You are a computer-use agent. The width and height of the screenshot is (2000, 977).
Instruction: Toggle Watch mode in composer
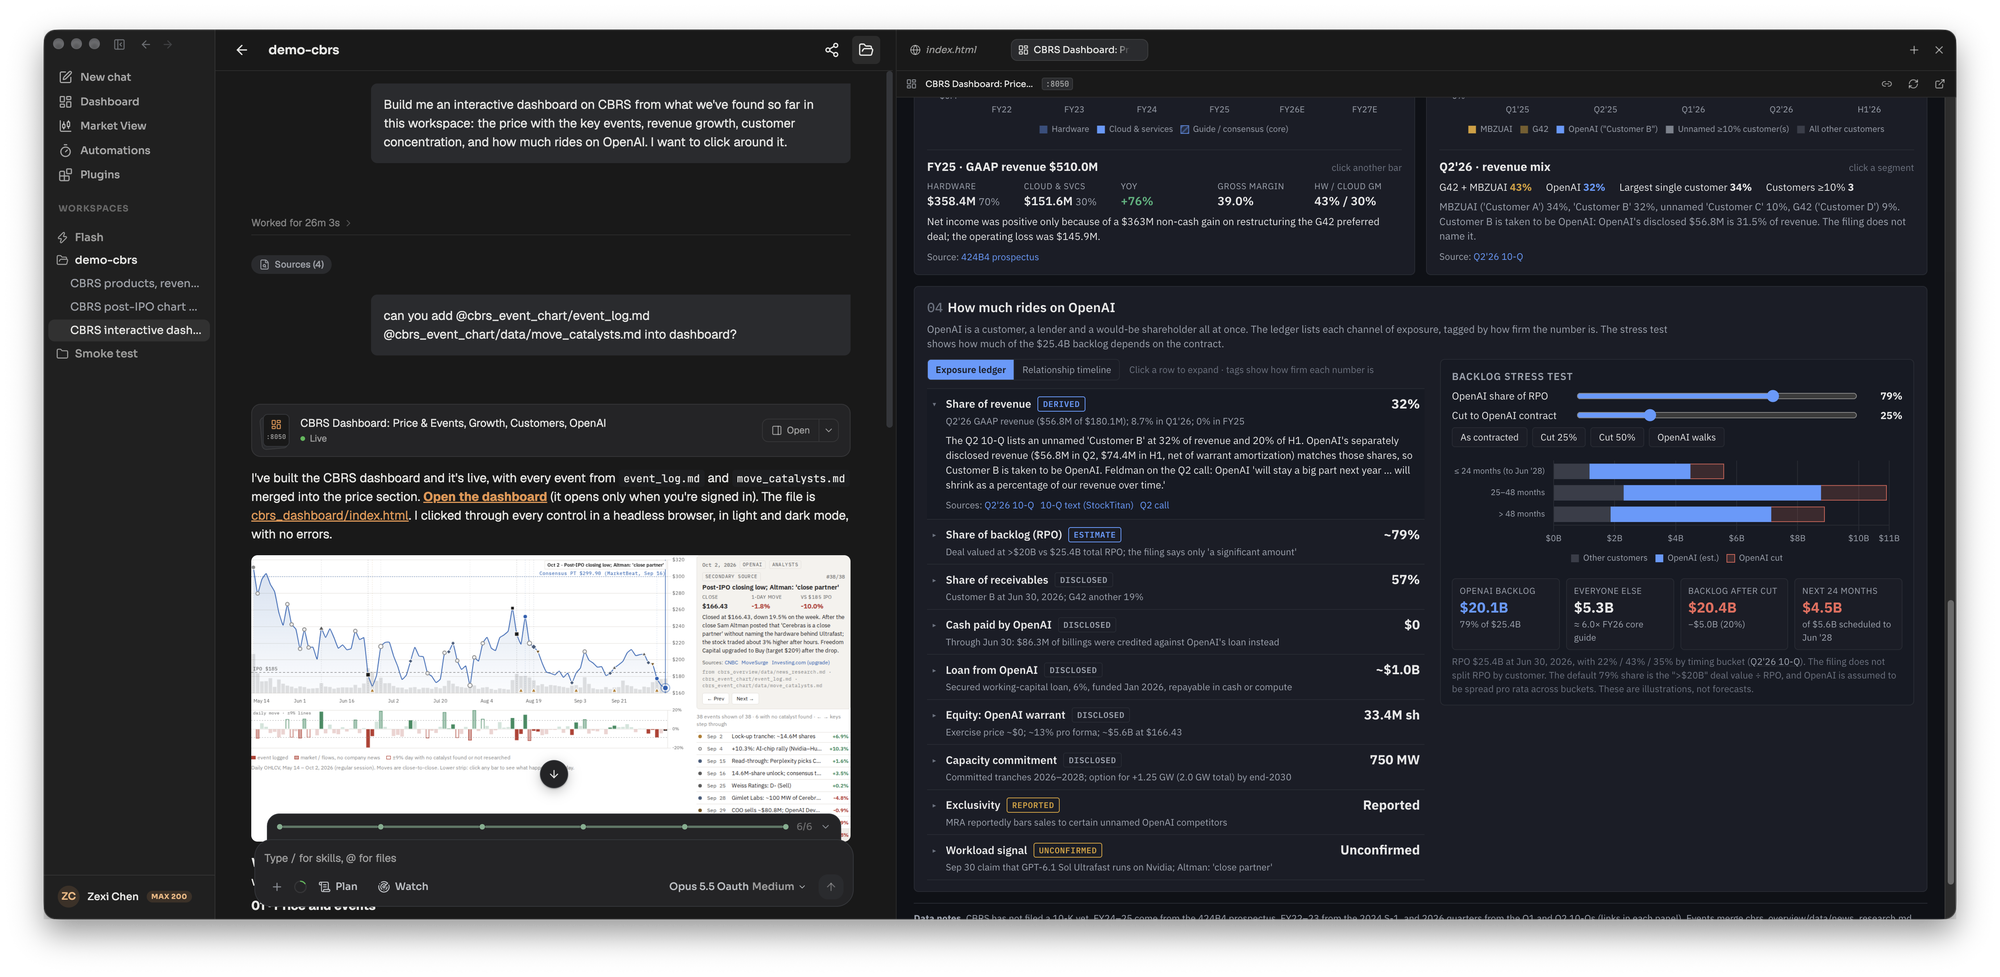(403, 887)
